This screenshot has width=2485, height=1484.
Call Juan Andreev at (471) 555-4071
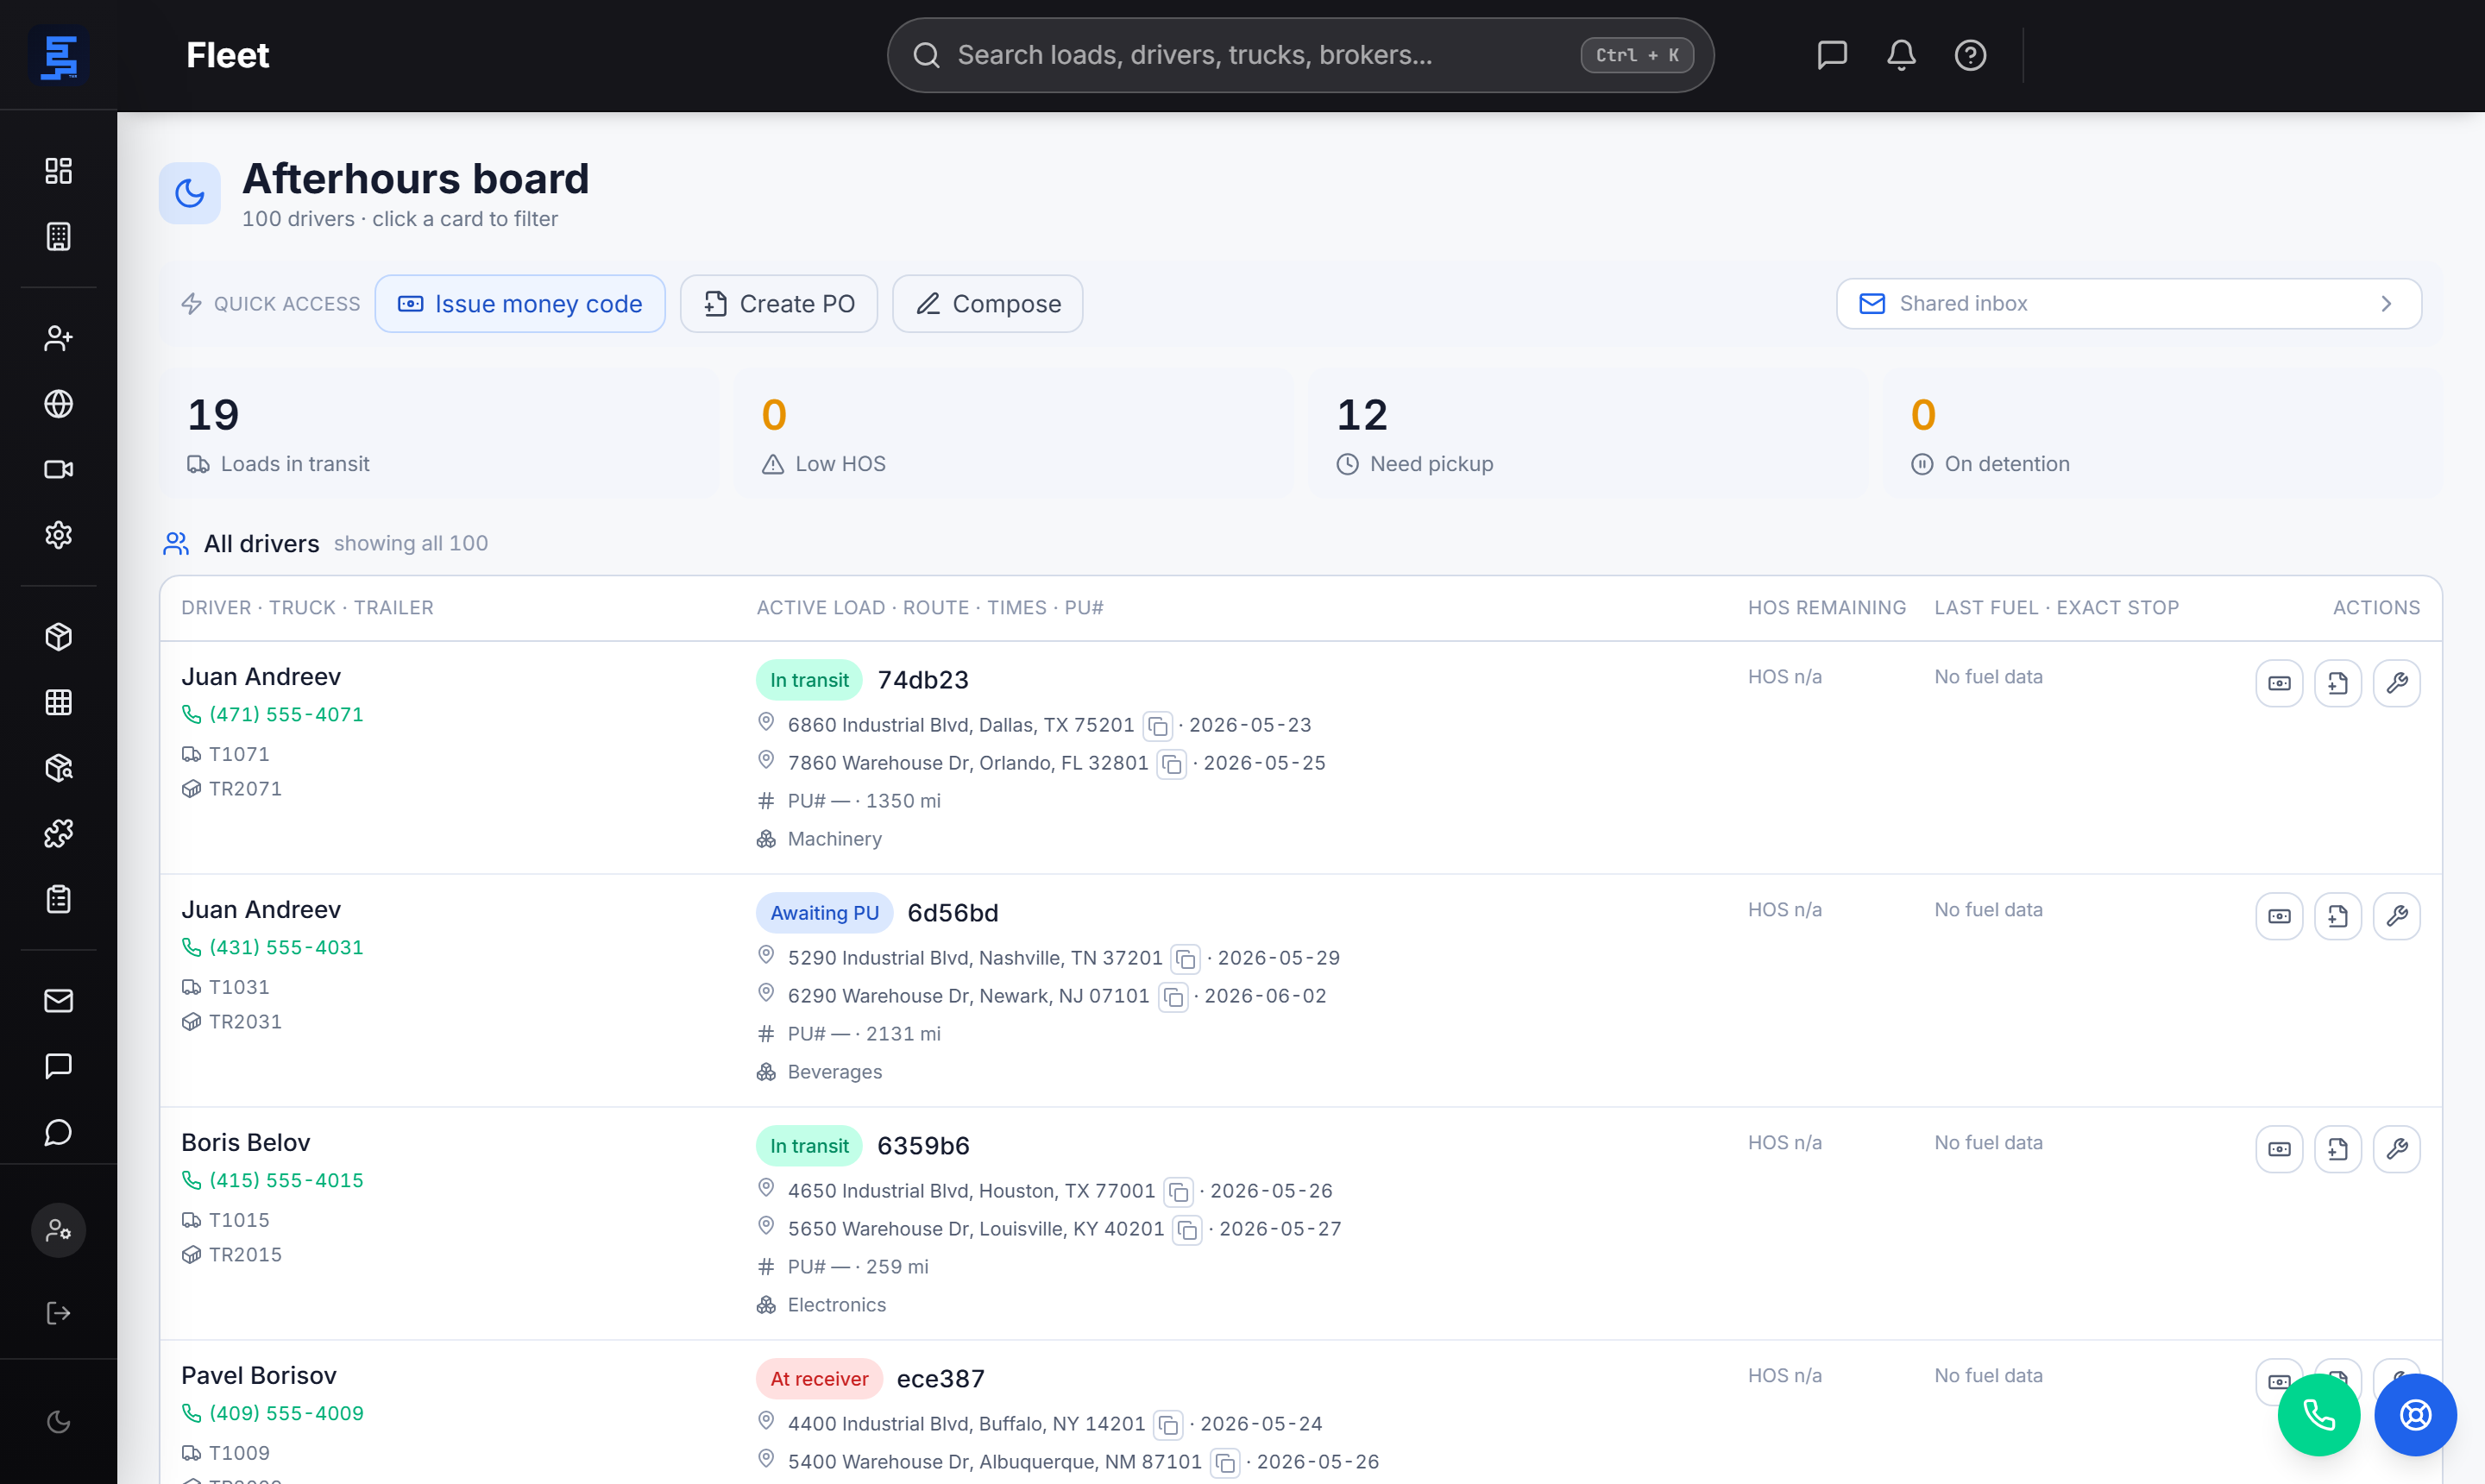tap(272, 714)
